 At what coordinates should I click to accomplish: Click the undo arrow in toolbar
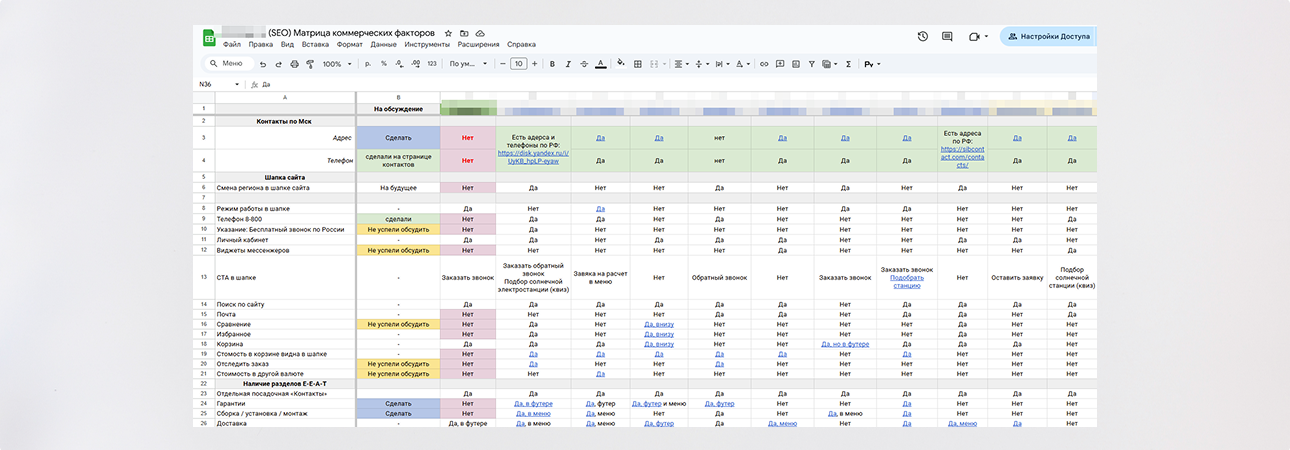[x=263, y=64]
